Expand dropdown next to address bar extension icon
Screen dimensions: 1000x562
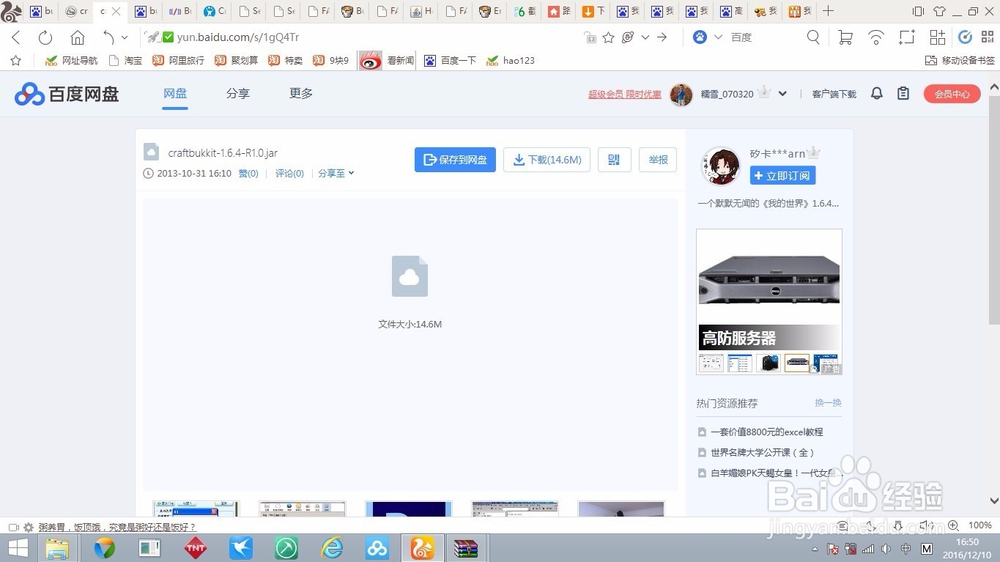coord(645,38)
